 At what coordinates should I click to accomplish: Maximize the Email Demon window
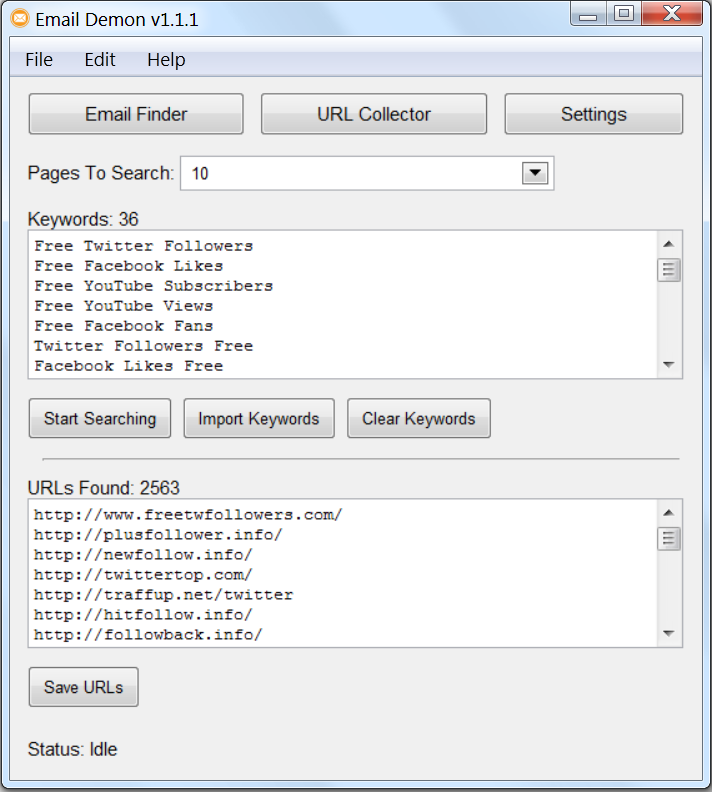tap(624, 14)
